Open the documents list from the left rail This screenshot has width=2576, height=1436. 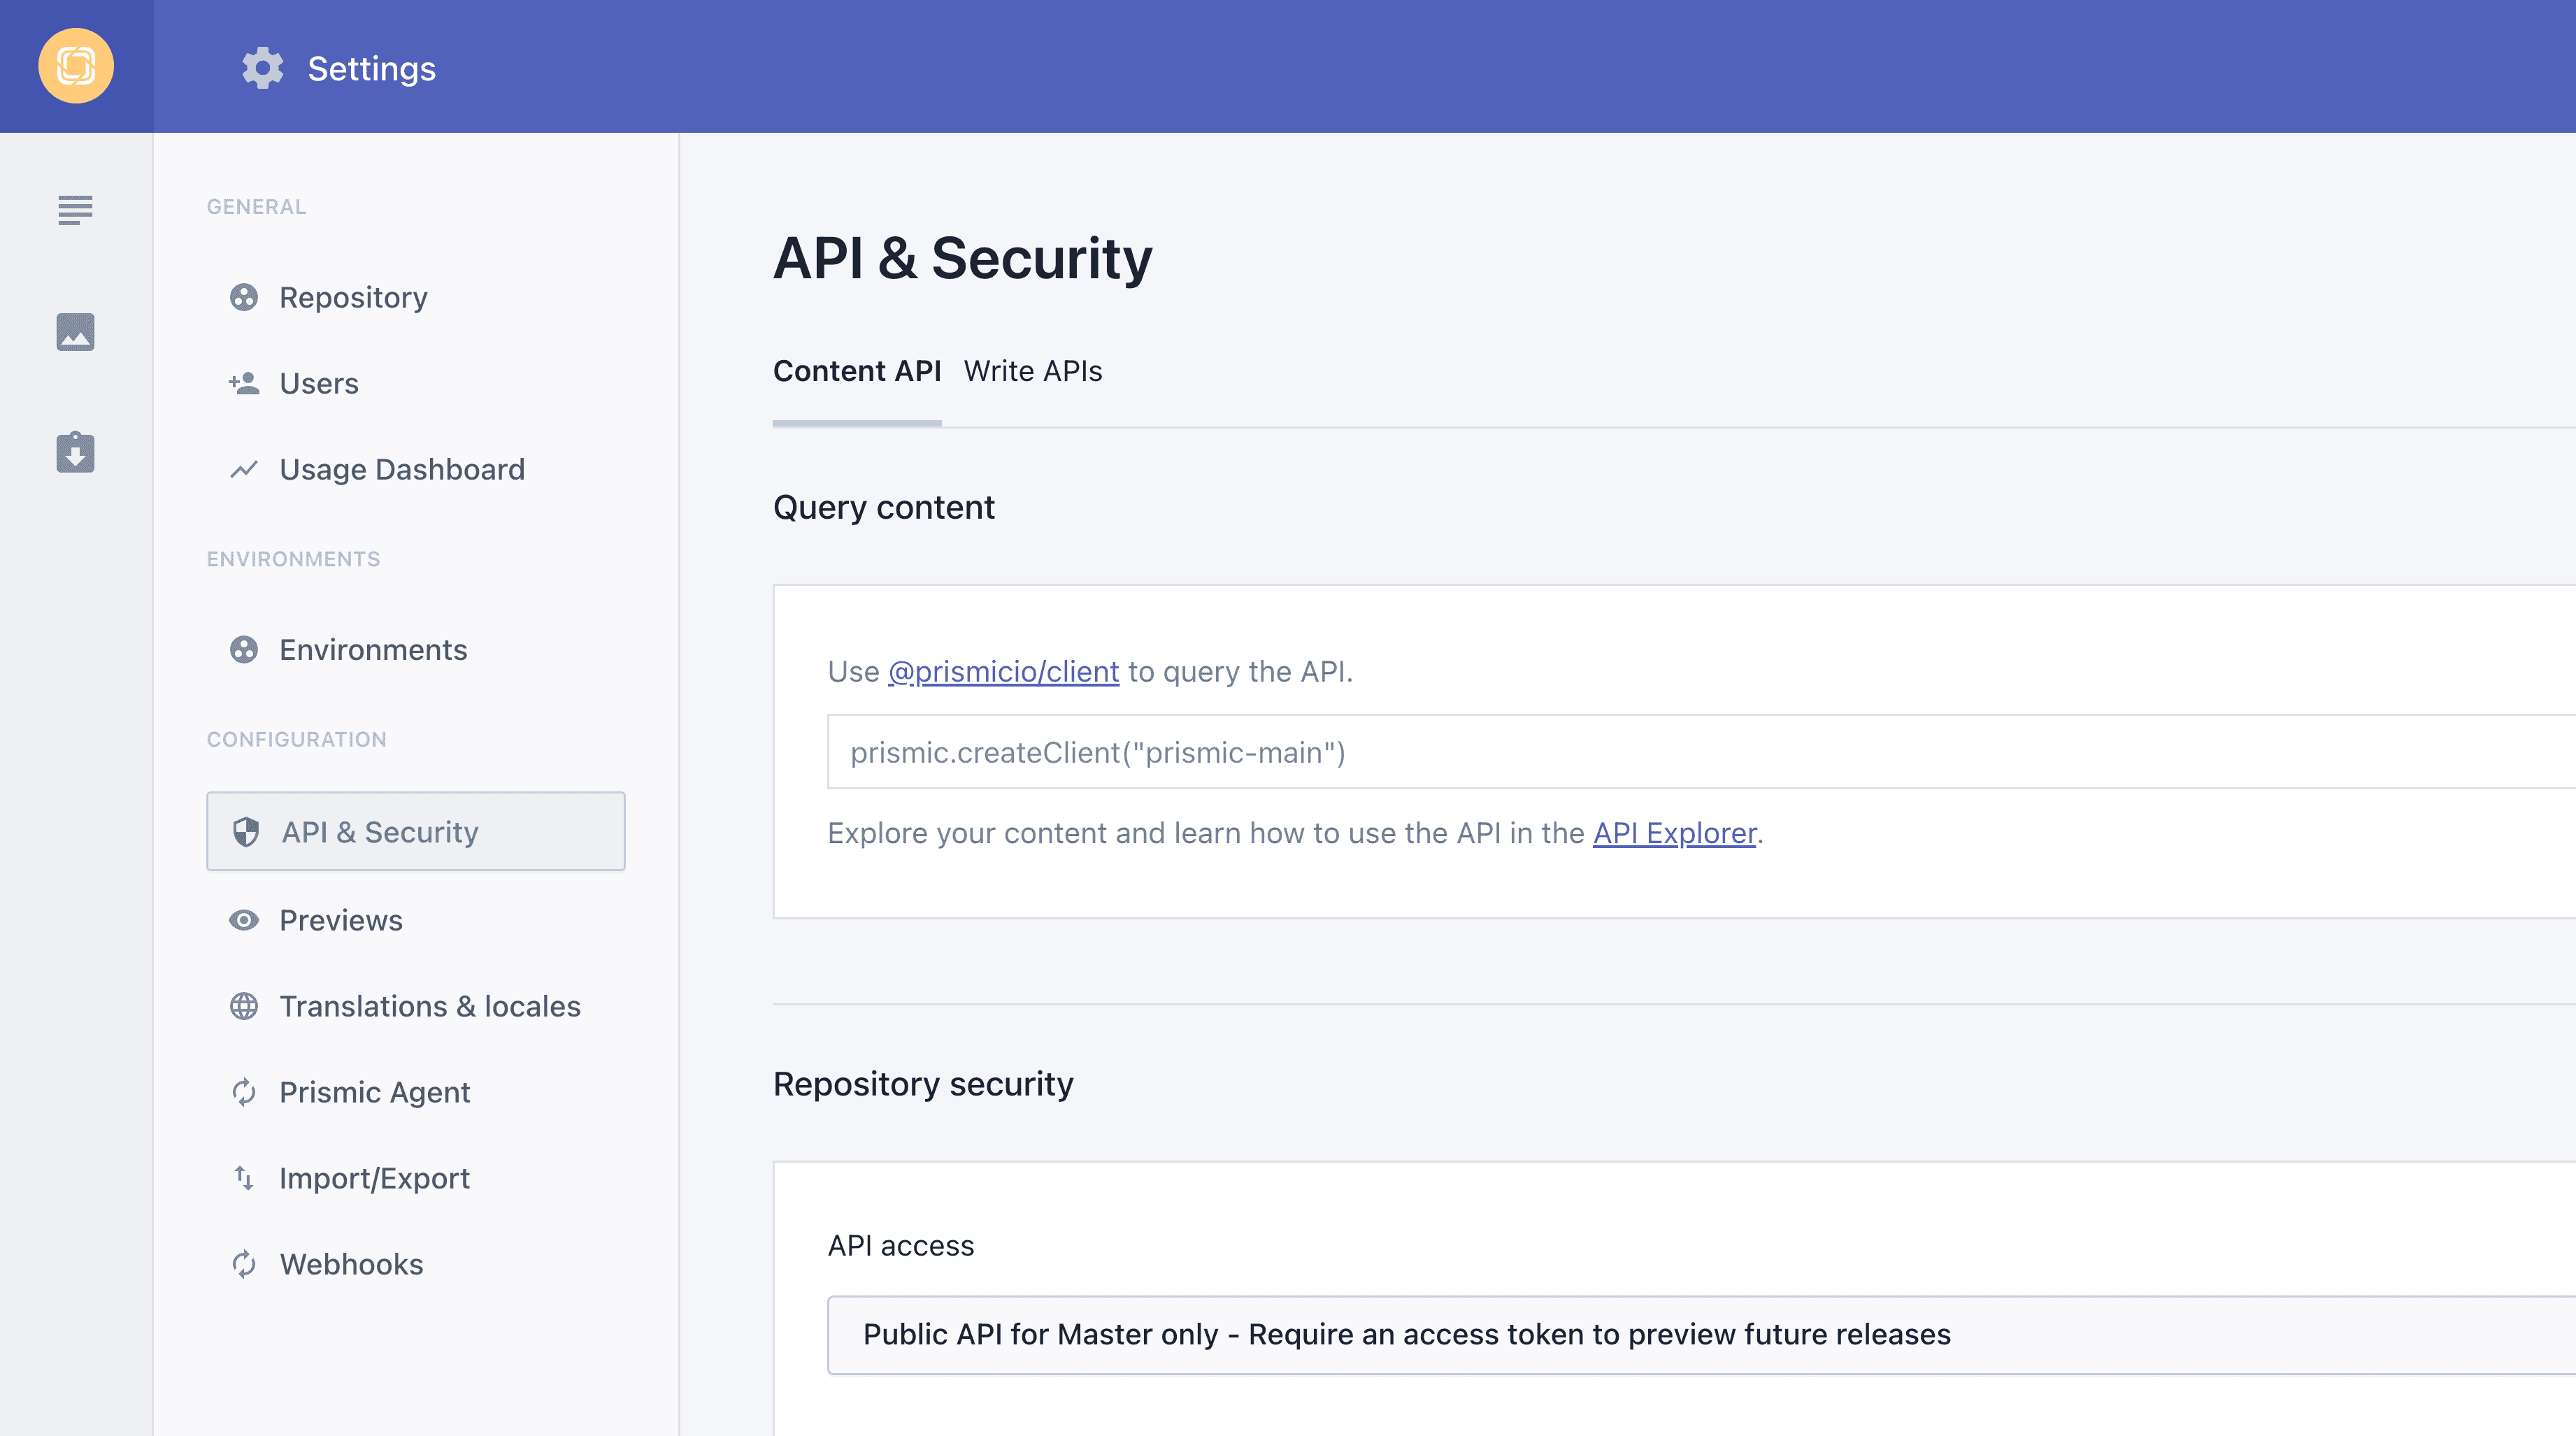[x=75, y=210]
